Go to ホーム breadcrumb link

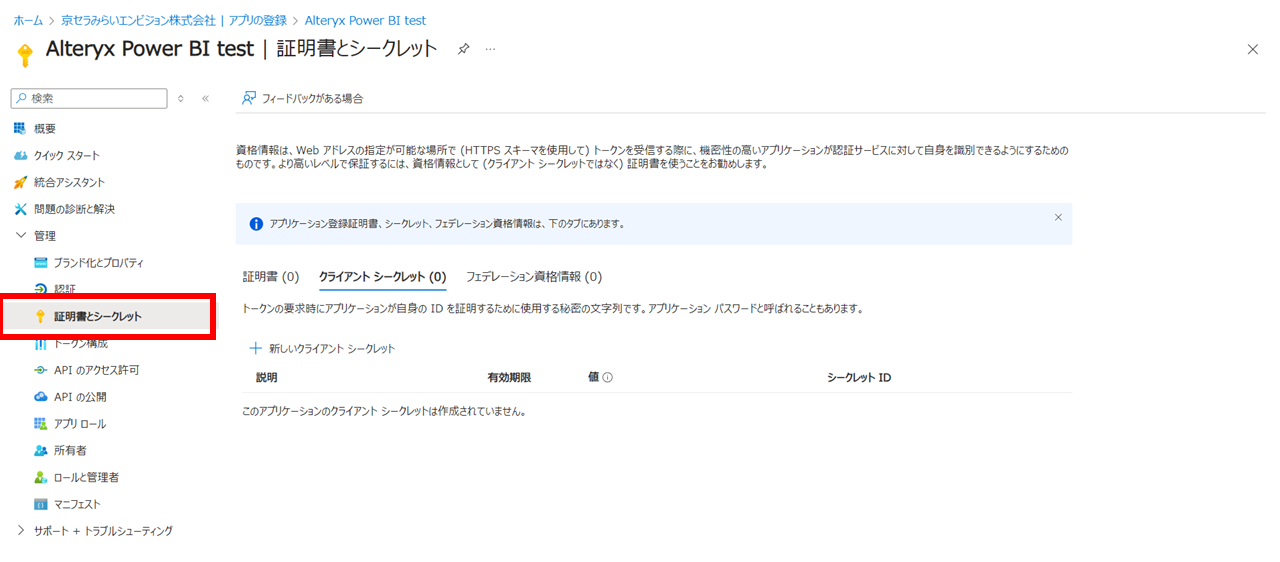[x=28, y=20]
